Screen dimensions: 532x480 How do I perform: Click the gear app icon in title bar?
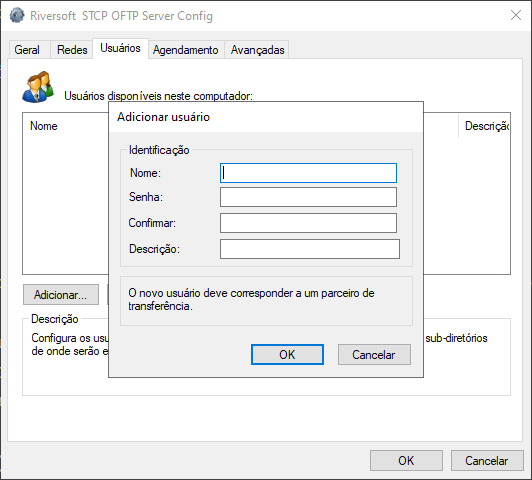tap(17, 15)
